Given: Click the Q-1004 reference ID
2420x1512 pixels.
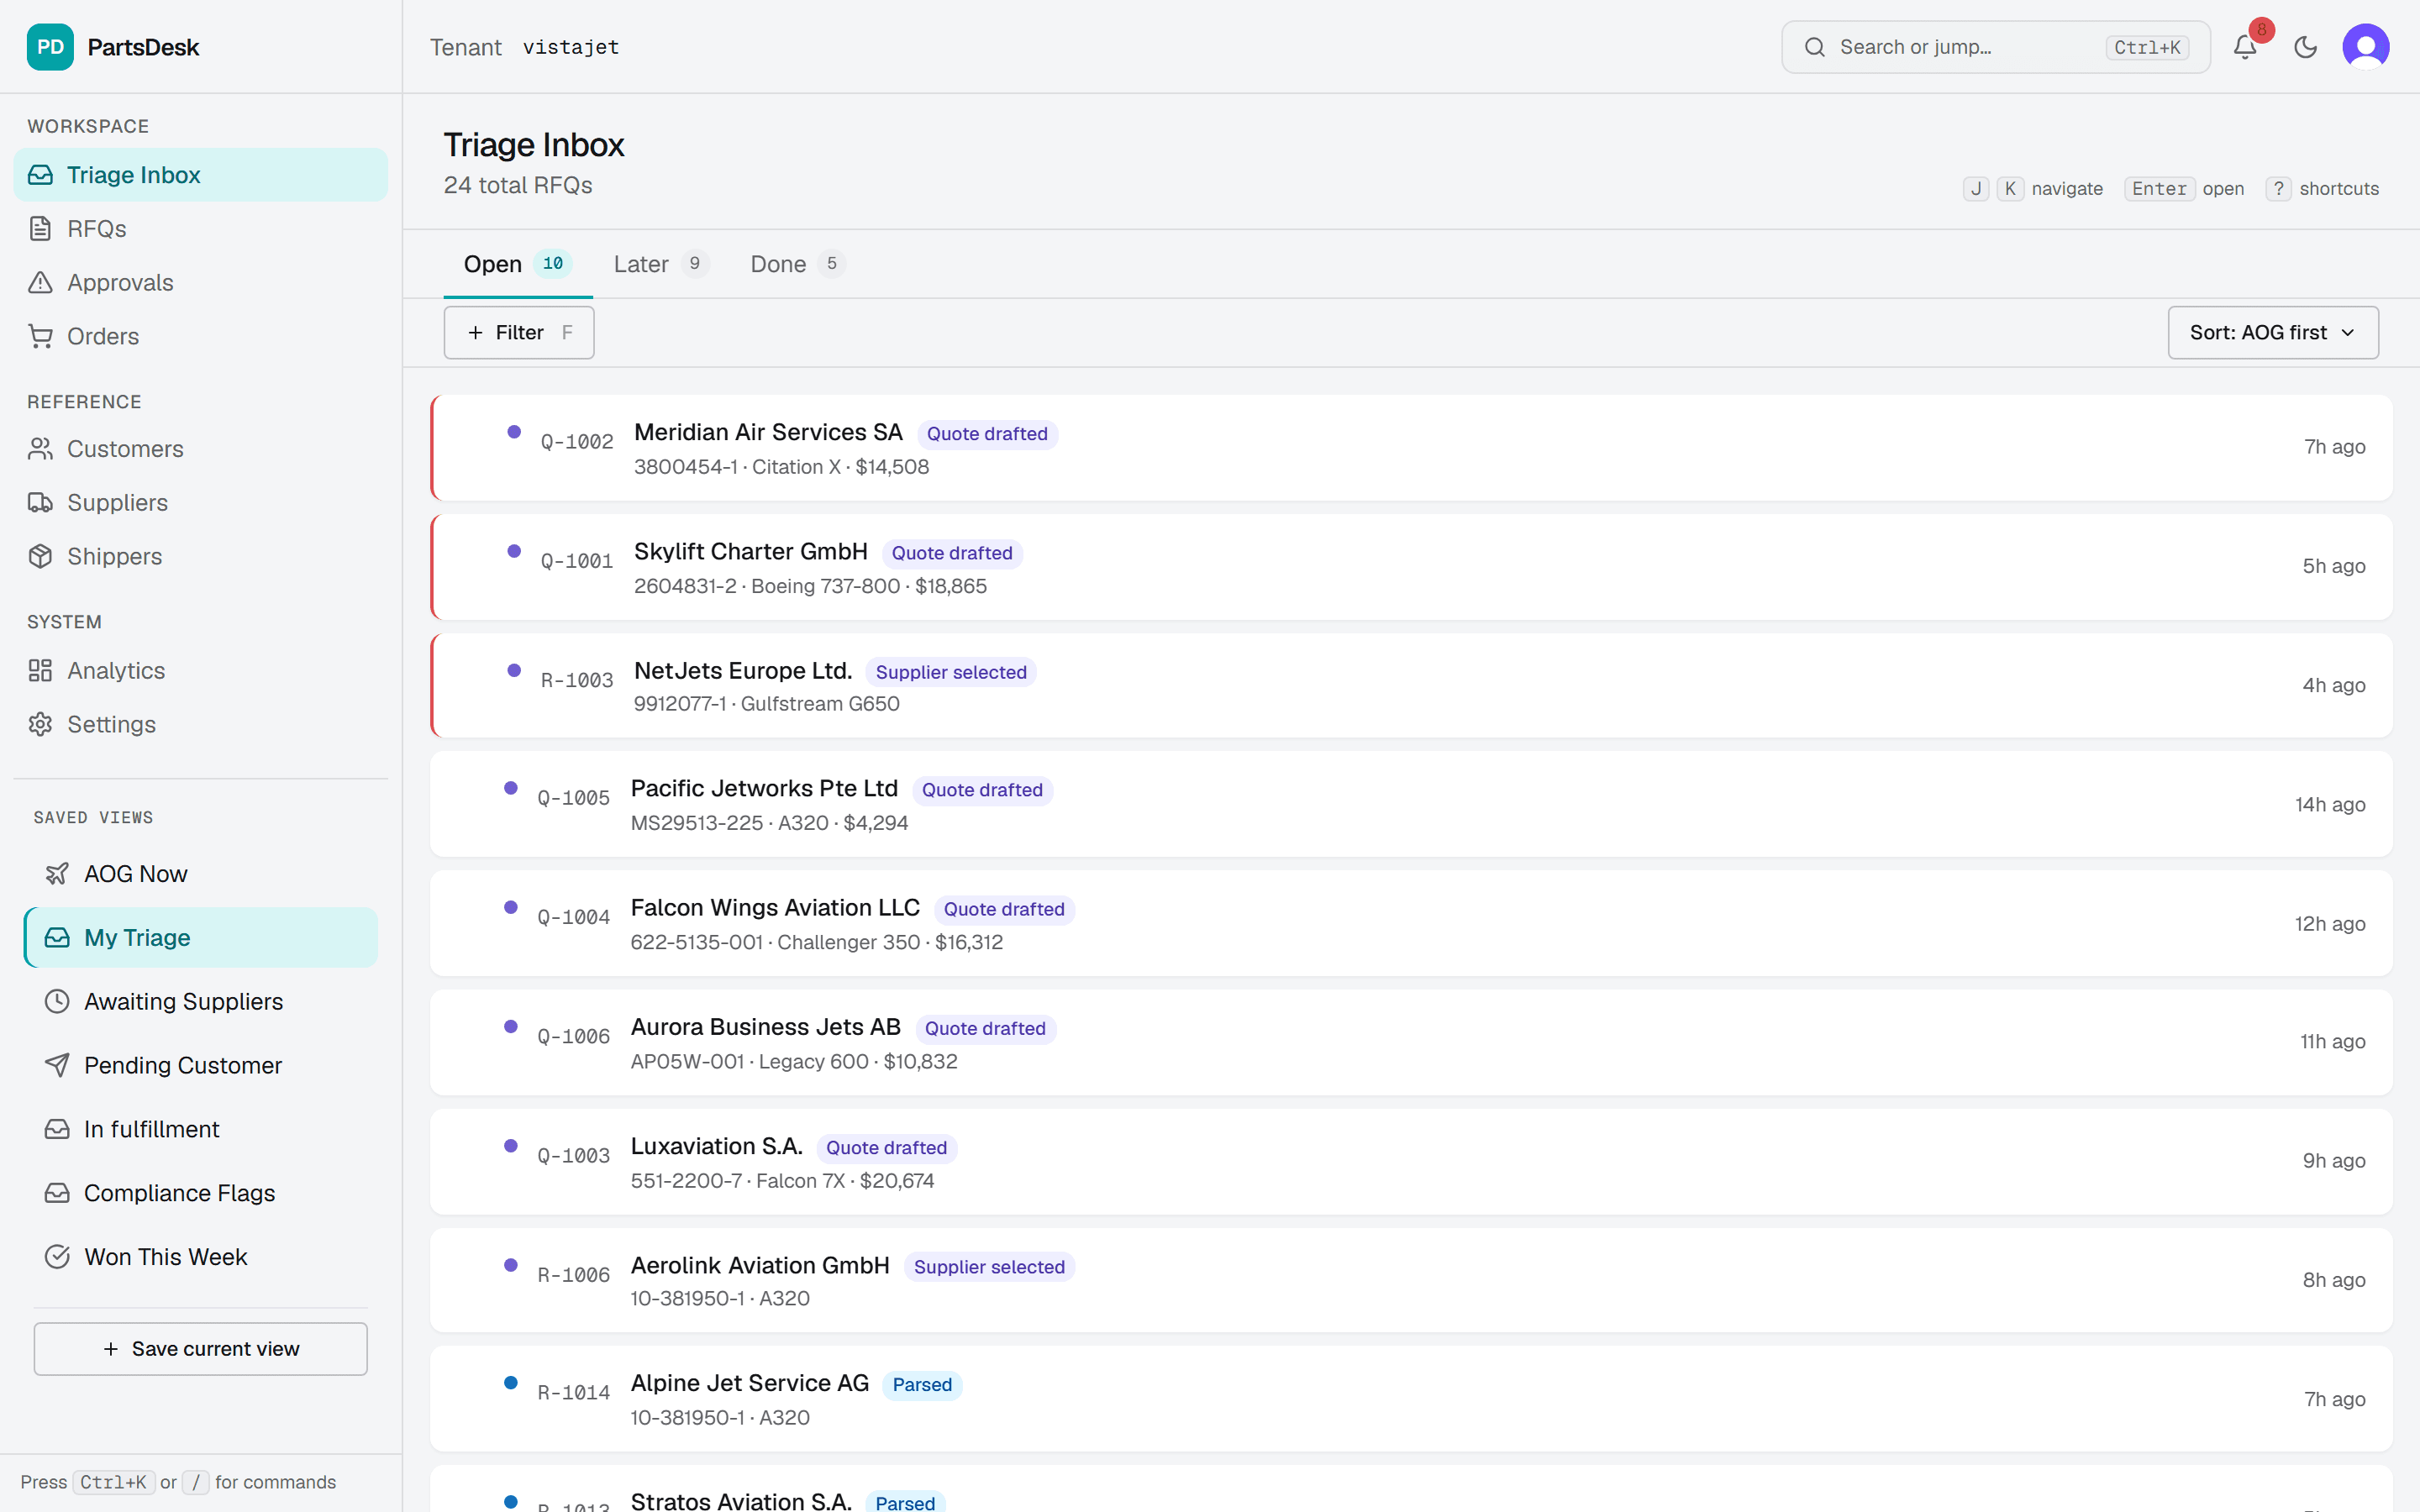Looking at the screenshot, I should tap(574, 917).
